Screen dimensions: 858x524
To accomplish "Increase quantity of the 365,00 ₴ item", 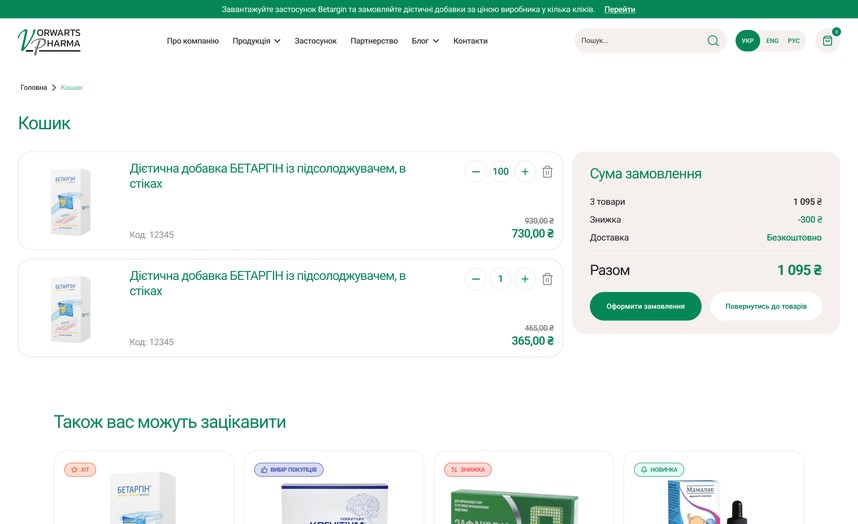I will (x=525, y=279).
